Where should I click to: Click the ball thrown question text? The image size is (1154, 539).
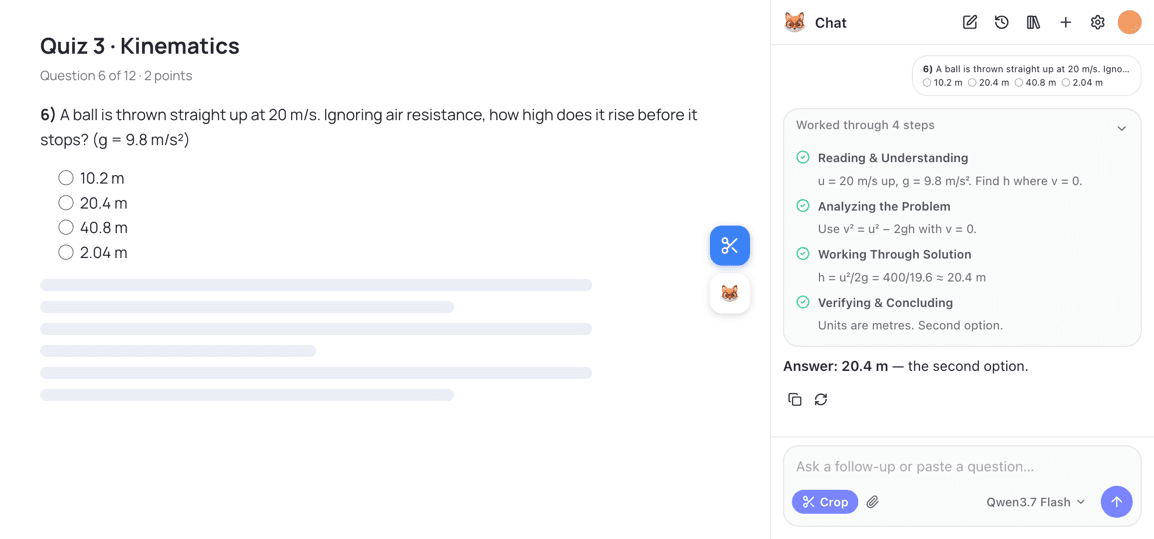[x=369, y=127]
